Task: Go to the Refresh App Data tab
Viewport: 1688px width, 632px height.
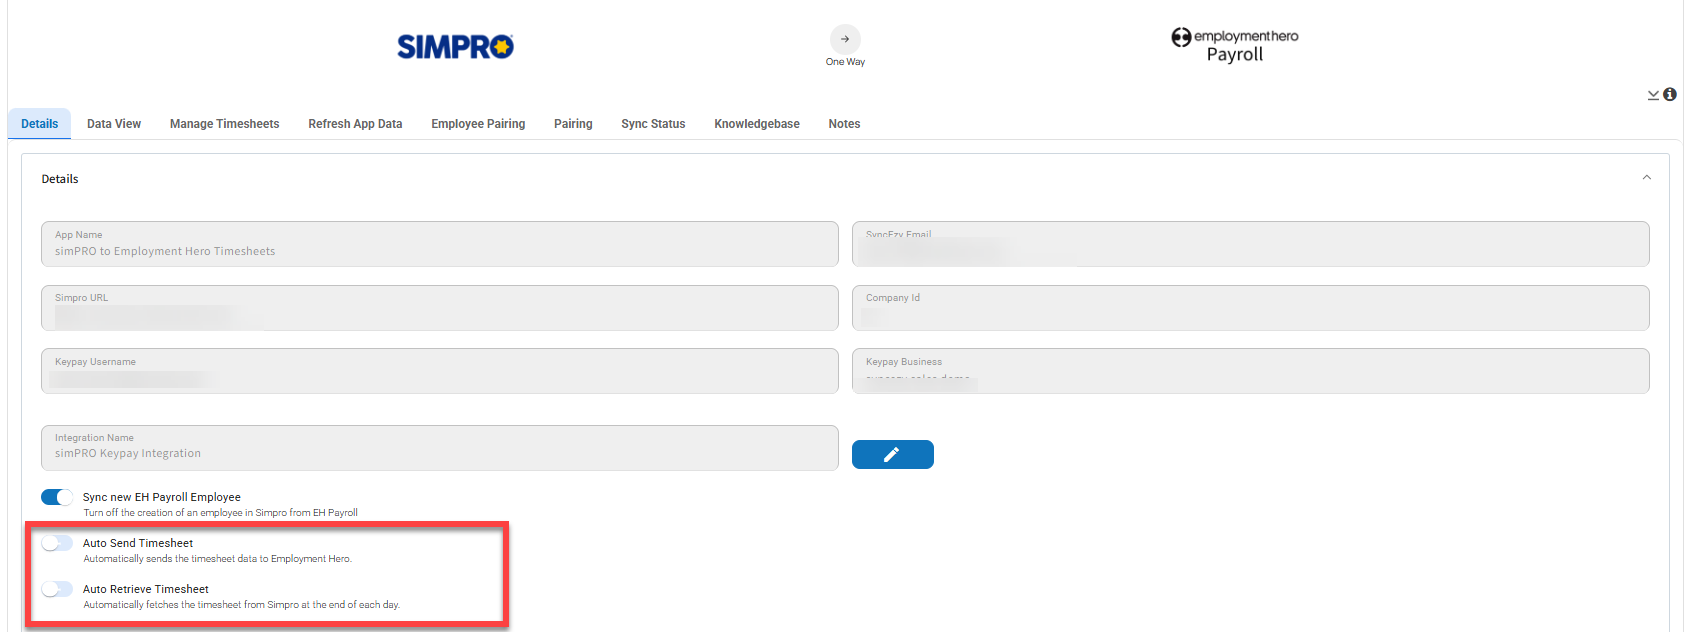Action: click(x=355, y=124)
